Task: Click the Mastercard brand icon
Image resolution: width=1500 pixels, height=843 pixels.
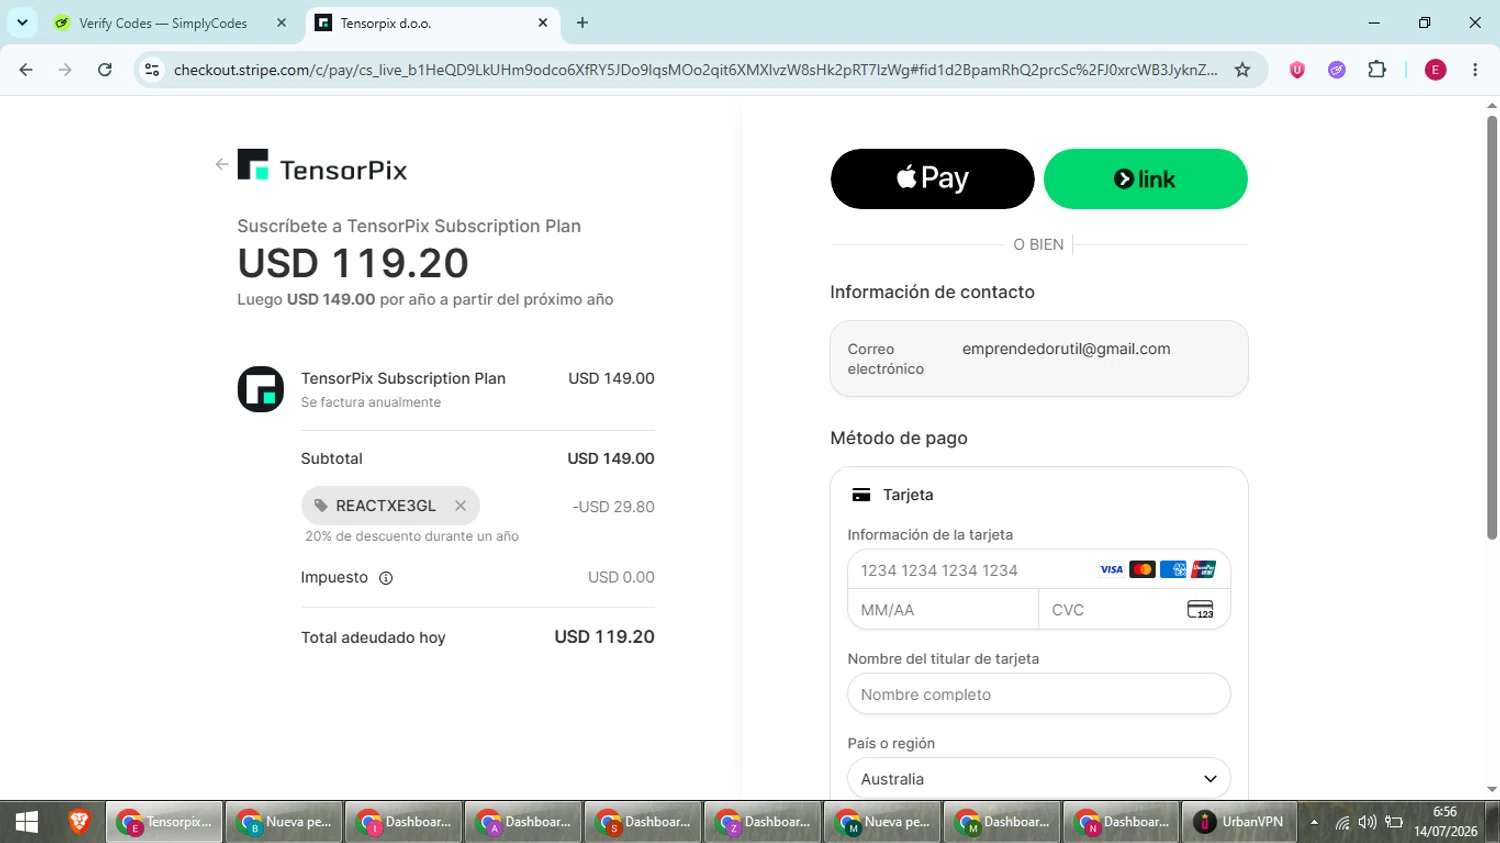Action: tap(1142, 570)
